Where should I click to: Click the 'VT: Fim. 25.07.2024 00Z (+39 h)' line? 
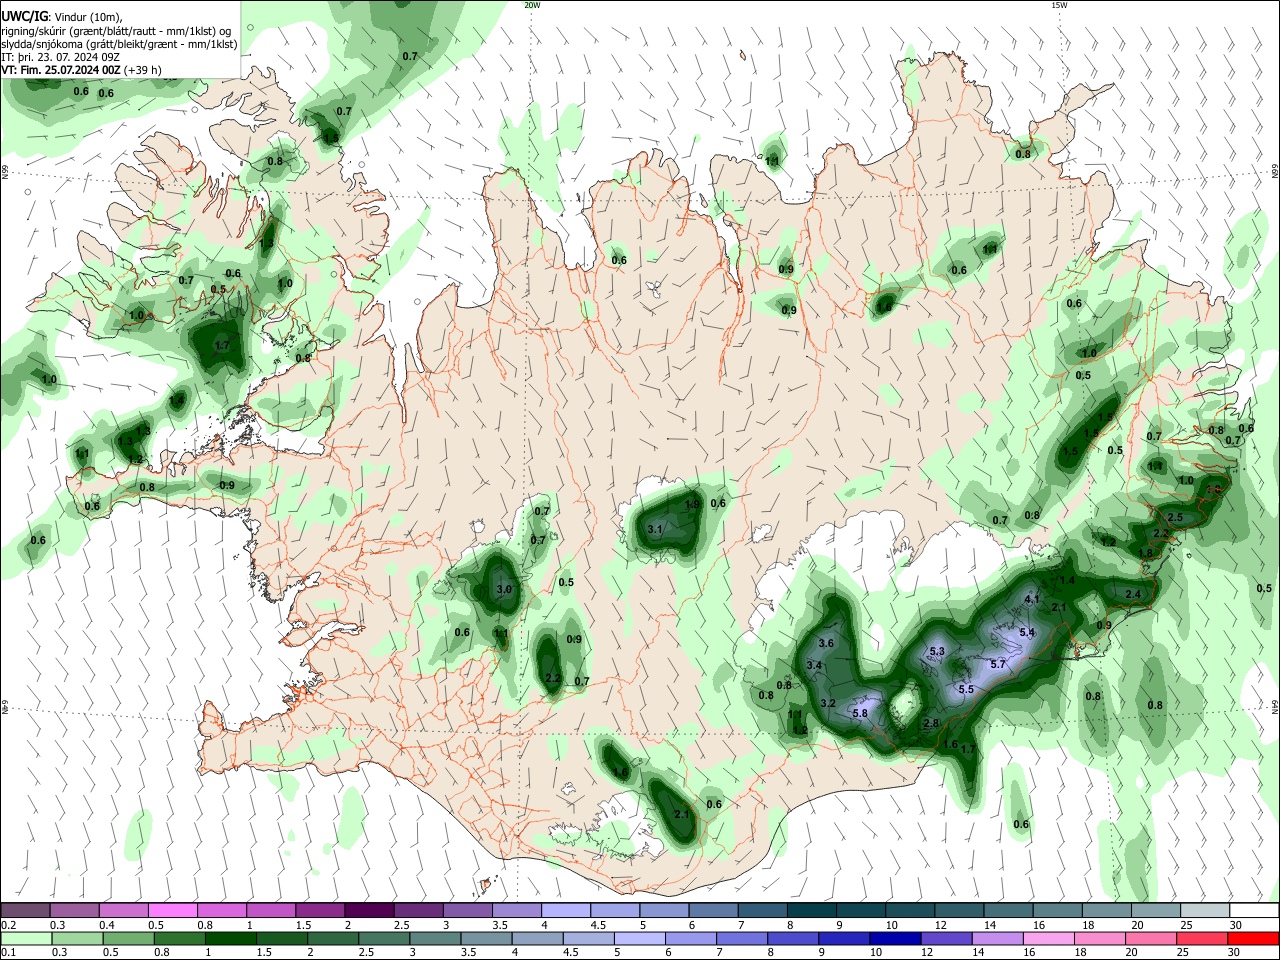(x=81, y=70)
